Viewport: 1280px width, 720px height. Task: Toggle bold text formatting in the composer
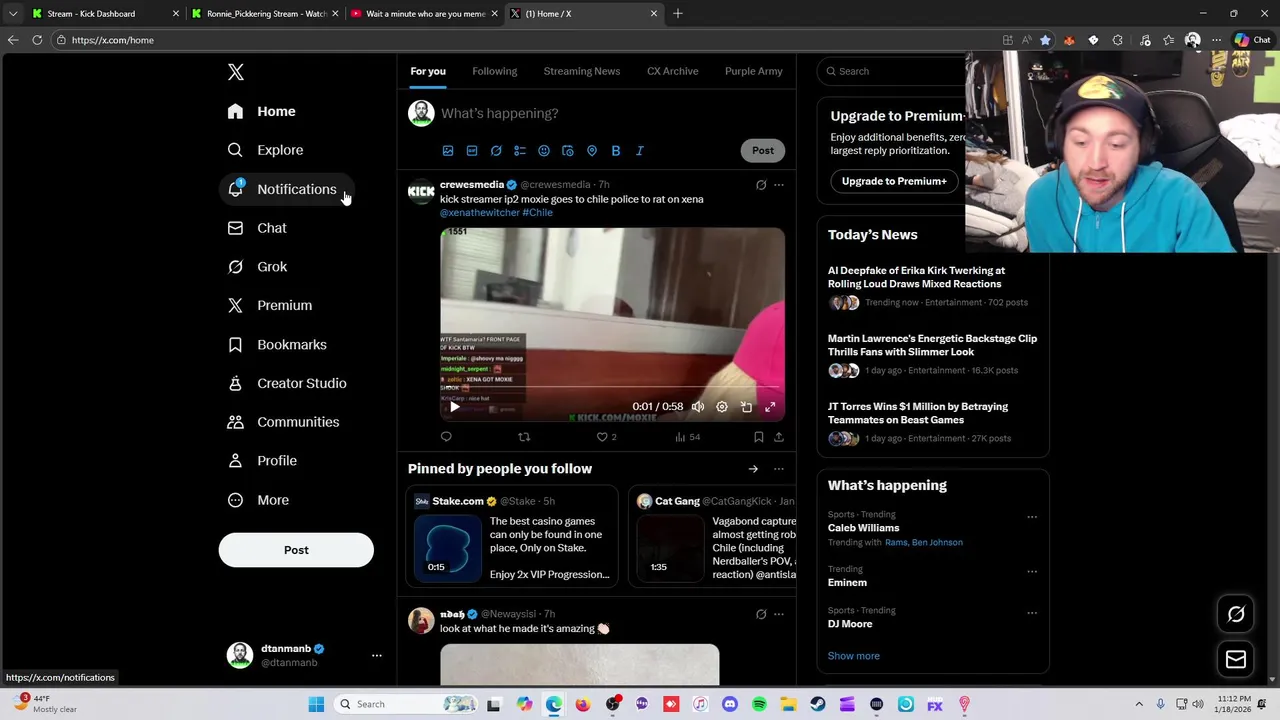[616, 151]
